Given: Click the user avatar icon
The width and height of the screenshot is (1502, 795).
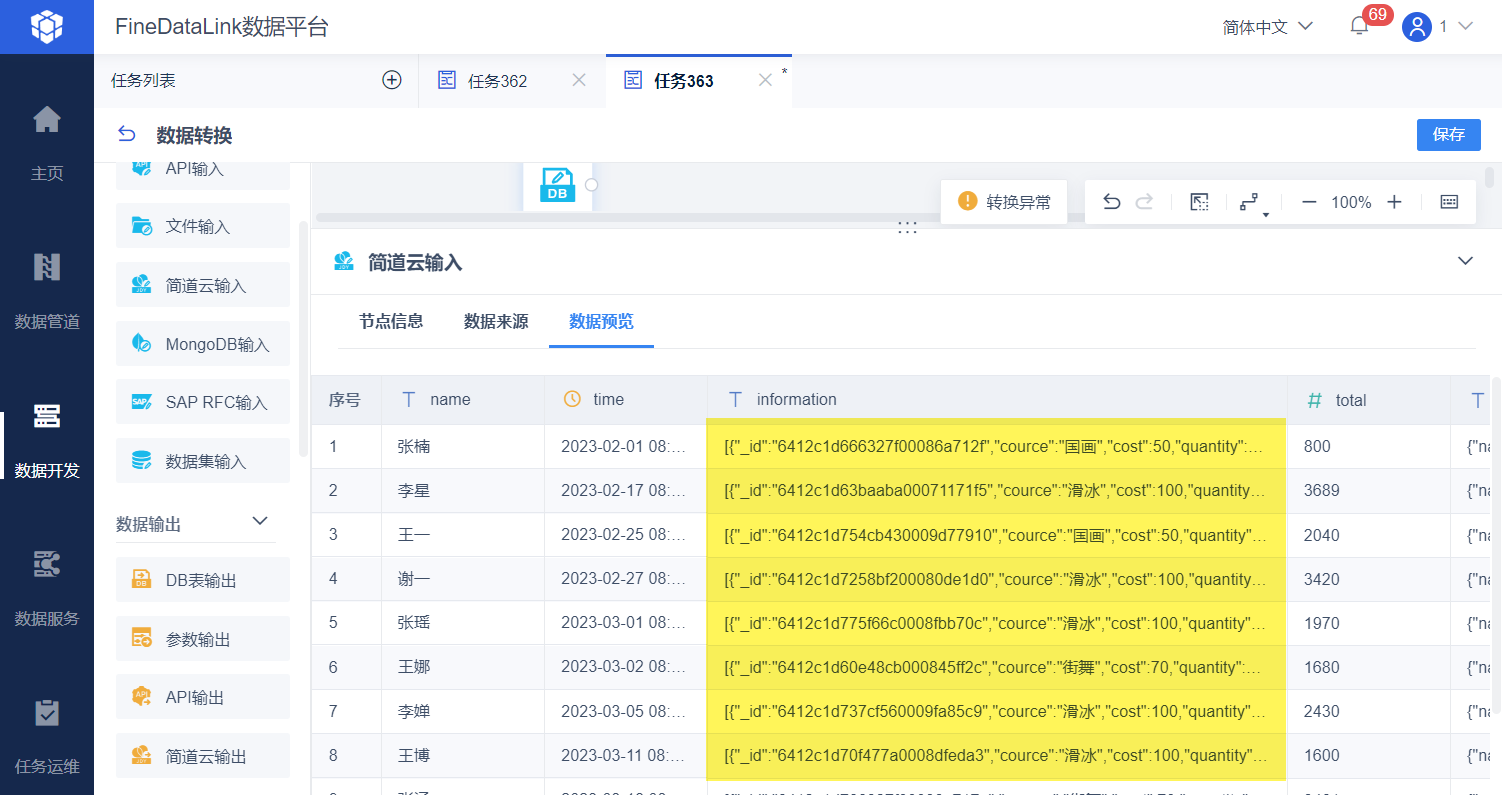Looking at the screenshot, I should (x=1417, y=27).
